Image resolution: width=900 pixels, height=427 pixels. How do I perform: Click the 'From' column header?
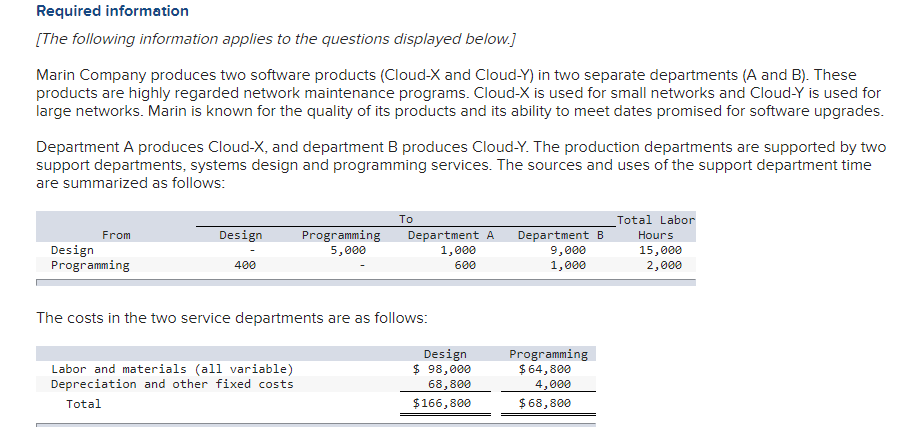116,235
